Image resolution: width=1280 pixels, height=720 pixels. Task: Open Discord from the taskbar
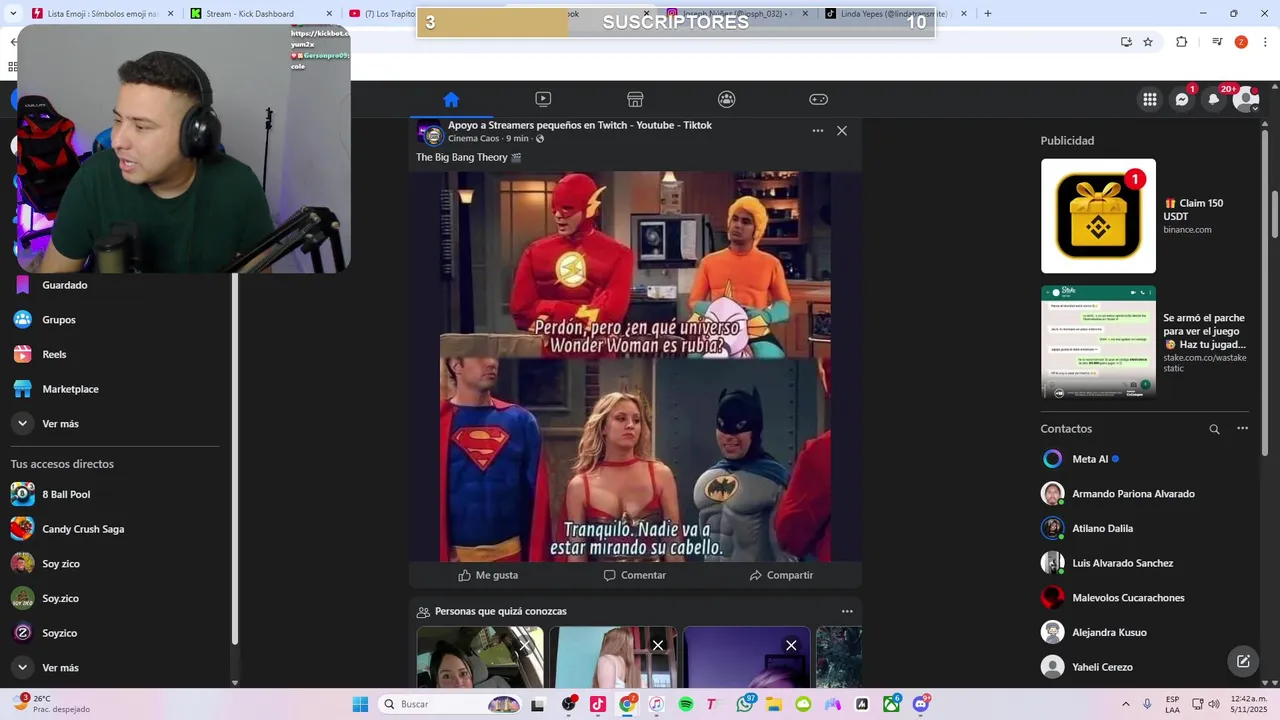pyautogui.click(x=921, y=704)
